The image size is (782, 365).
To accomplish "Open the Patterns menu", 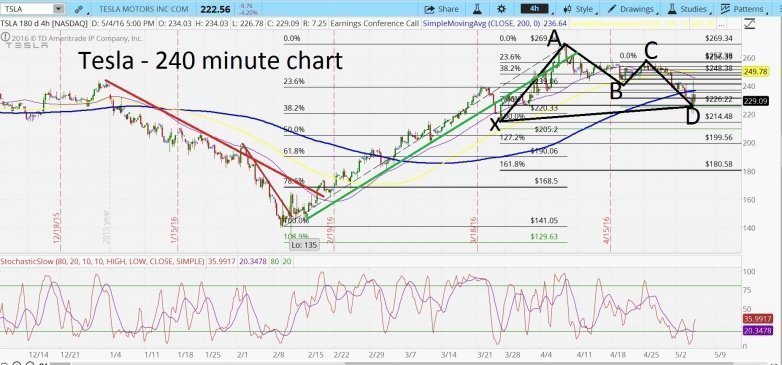I will tap(742, 9).
